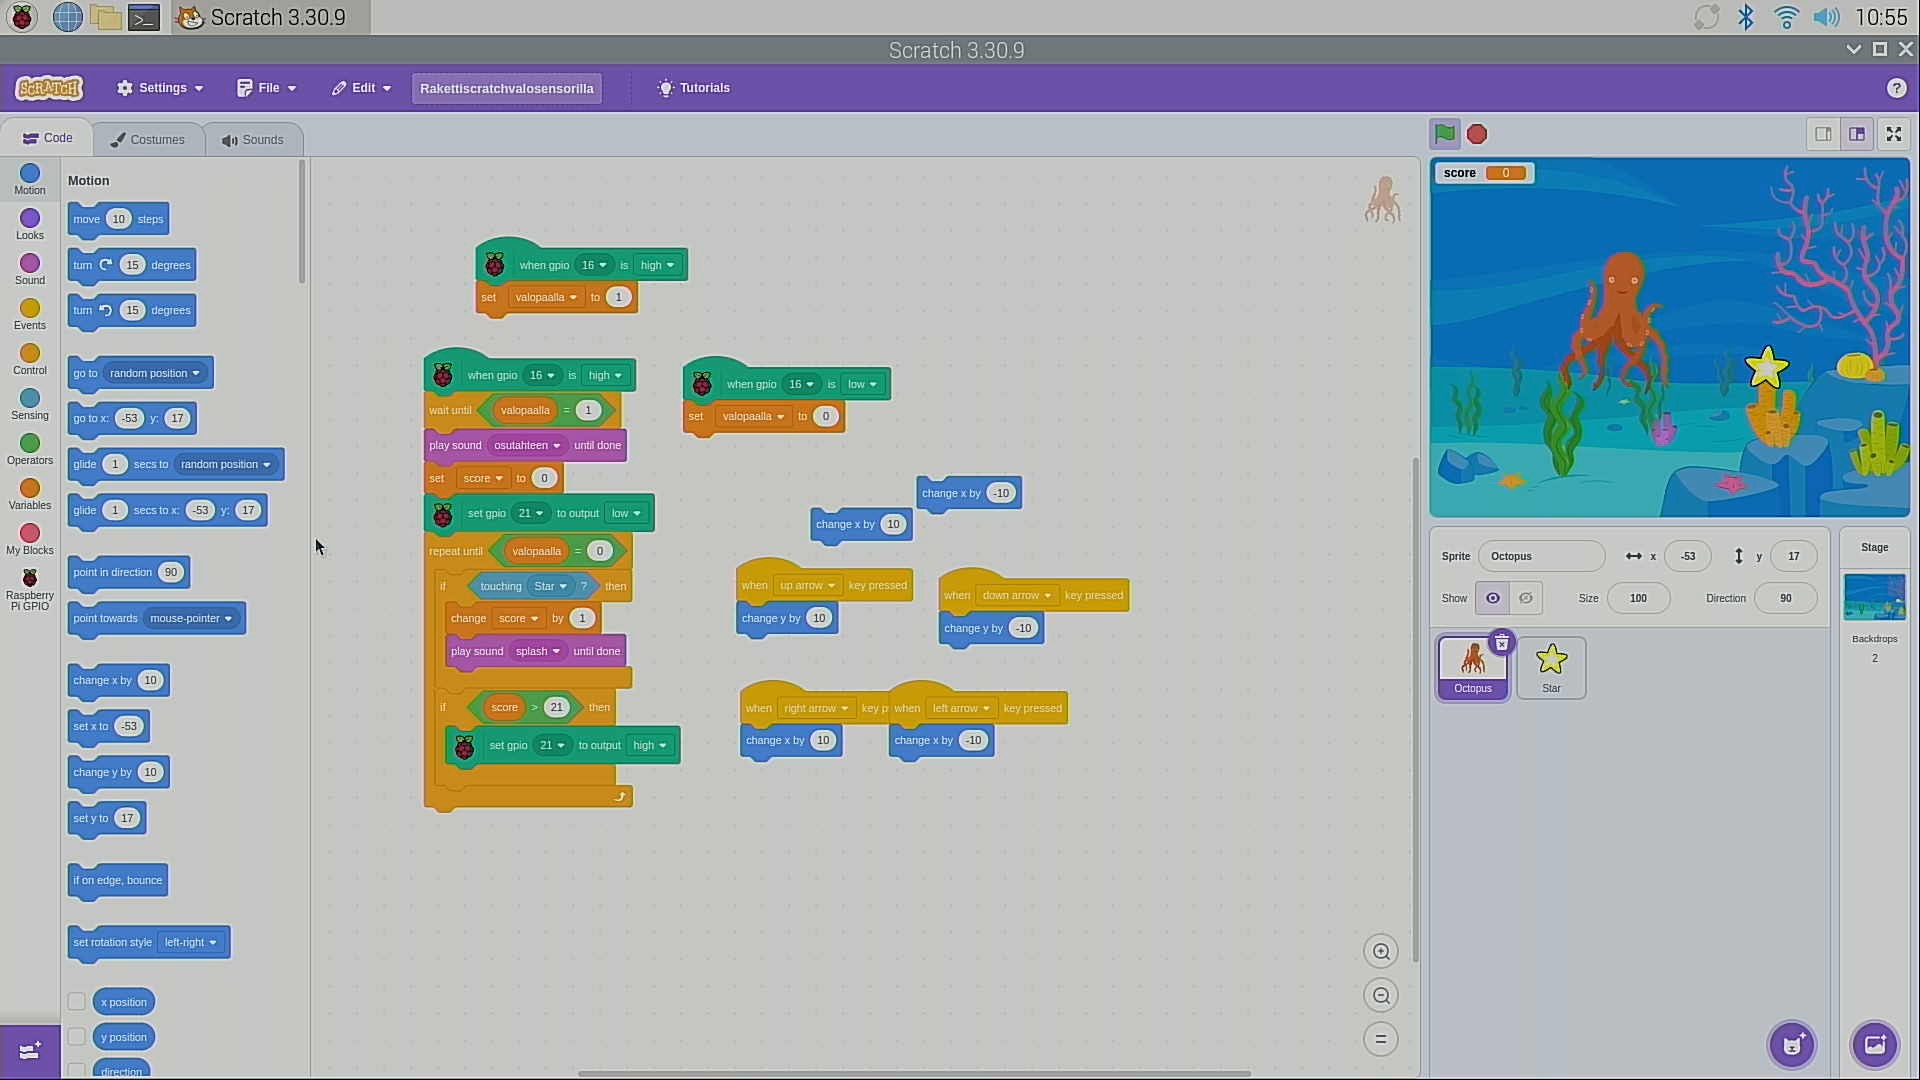Screen dimensions: 1920x1080
Task: Expand the random position dropdown in go to block
Action: pyautogui.click(x=155, y=373)
